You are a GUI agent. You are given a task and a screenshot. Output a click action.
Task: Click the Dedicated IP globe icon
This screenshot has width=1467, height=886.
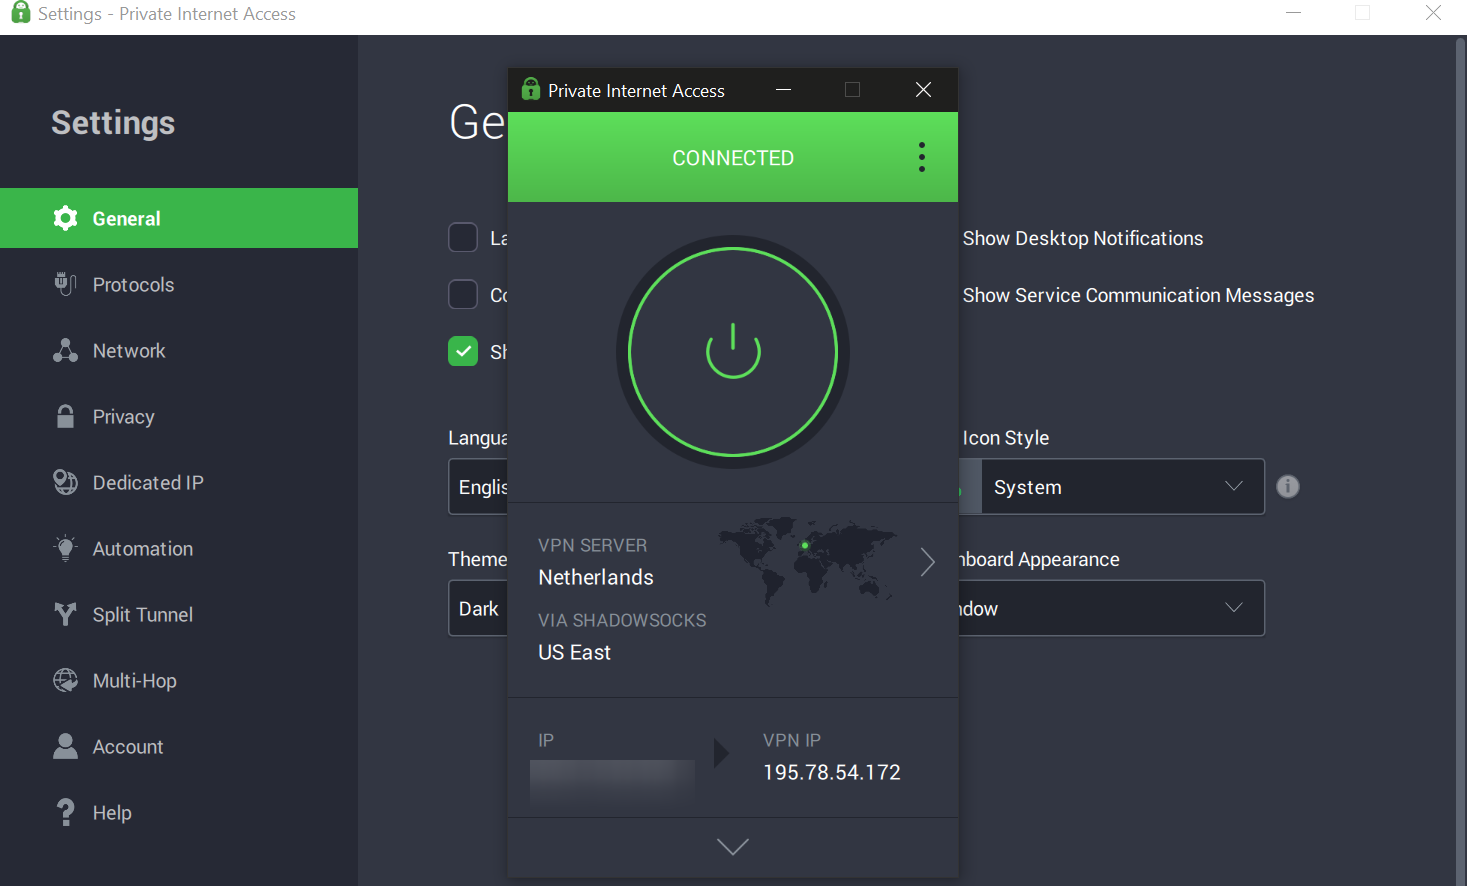tap(65, 482)
